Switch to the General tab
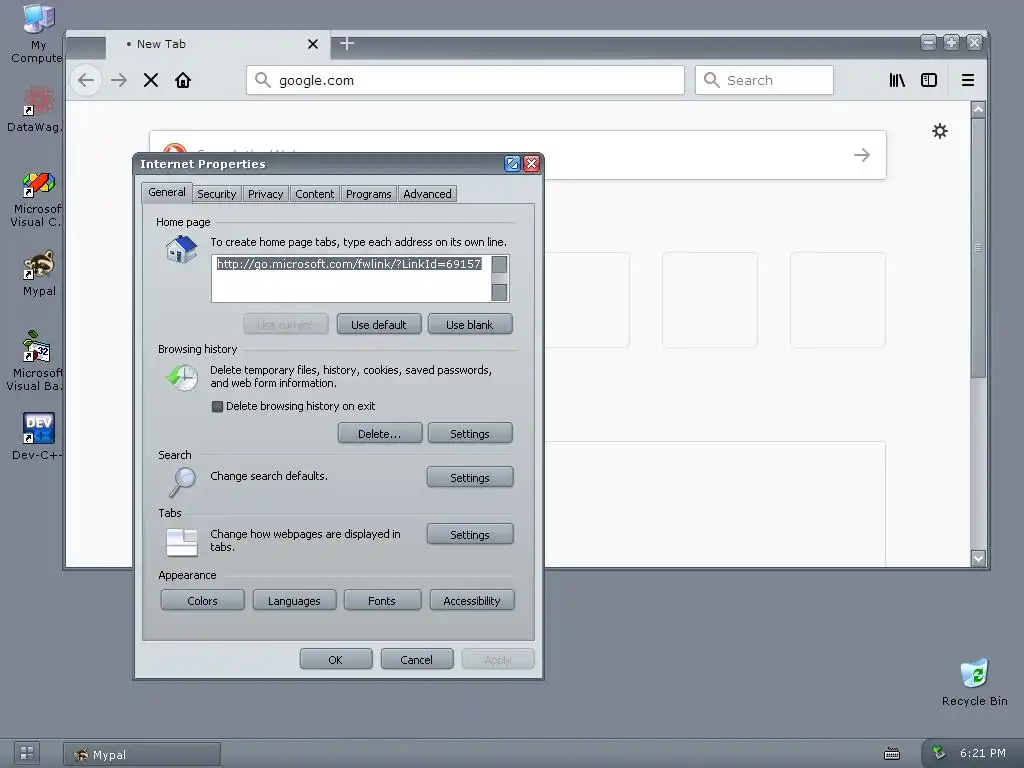1024x768 pixels. 167,192
